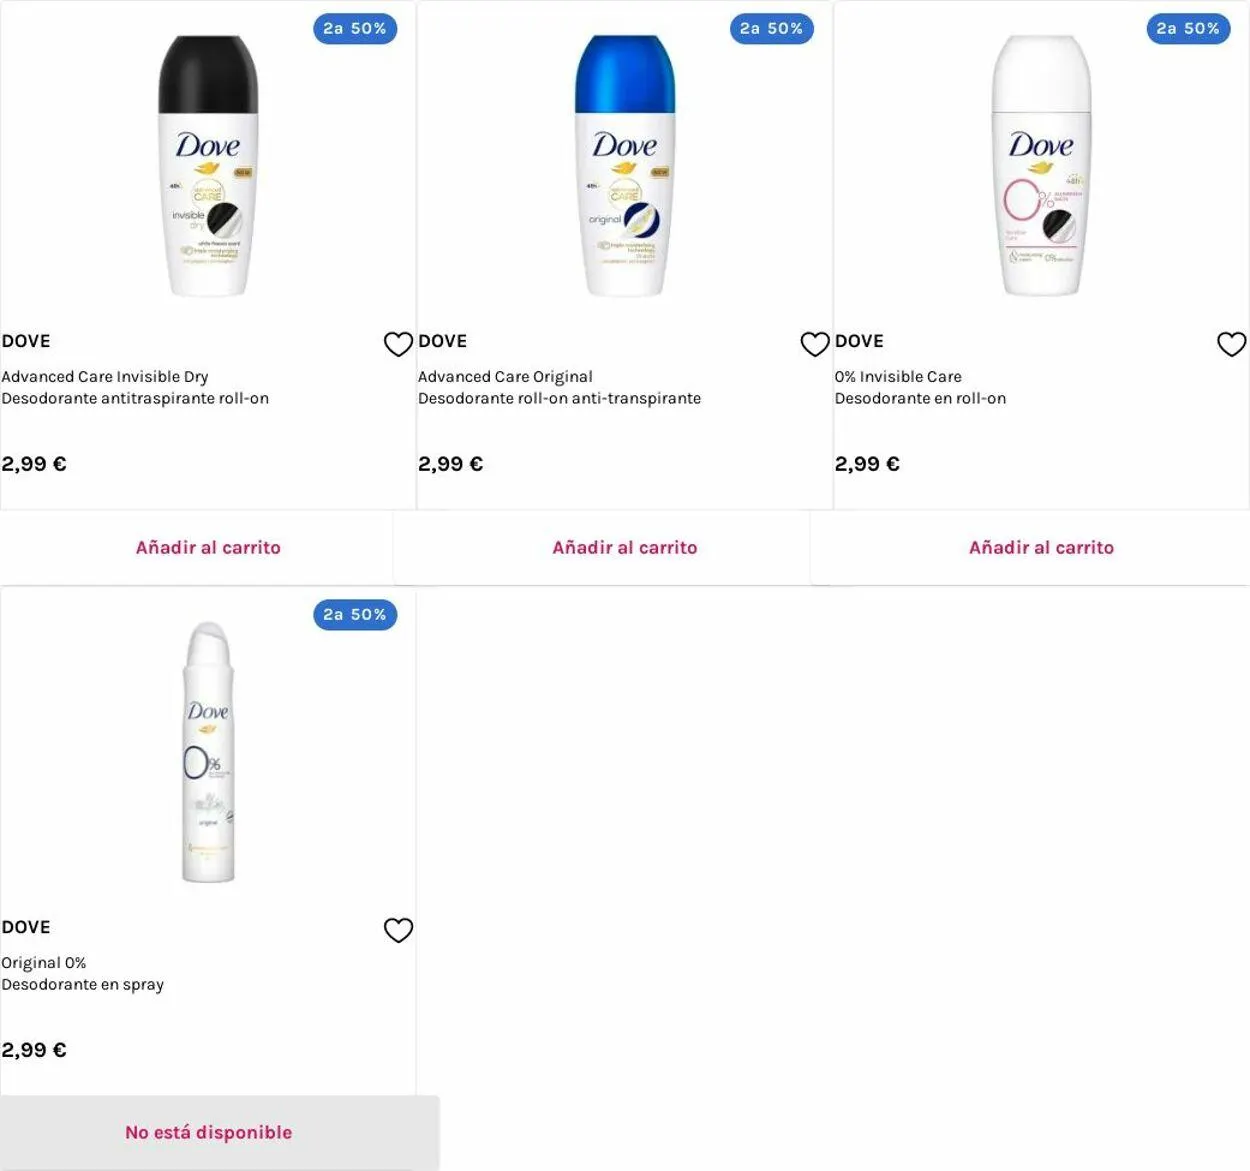Toggle wishlist heart for Advanced Care Original
The width and height of the screenshot is (1250, 1171).
[815, 344]
